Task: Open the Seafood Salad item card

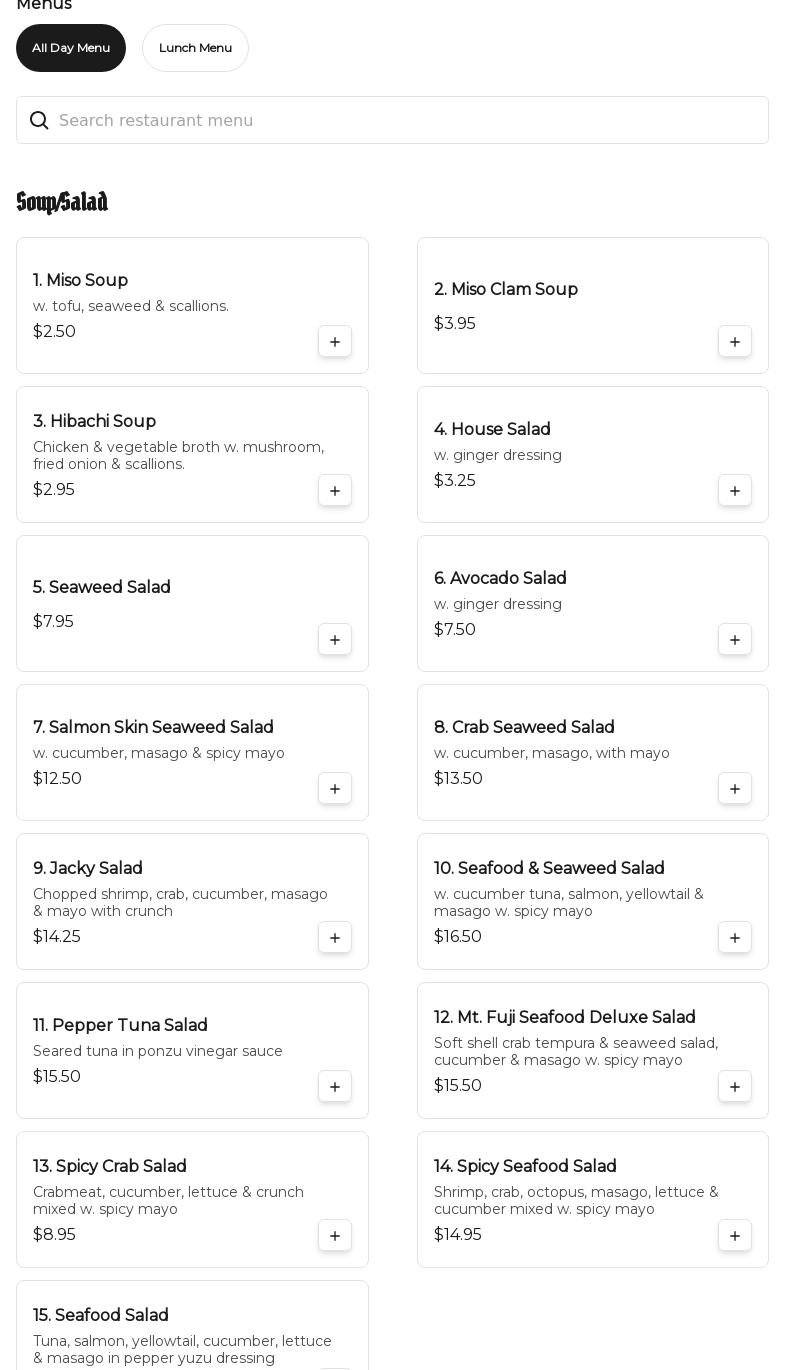Action: 180,1330
